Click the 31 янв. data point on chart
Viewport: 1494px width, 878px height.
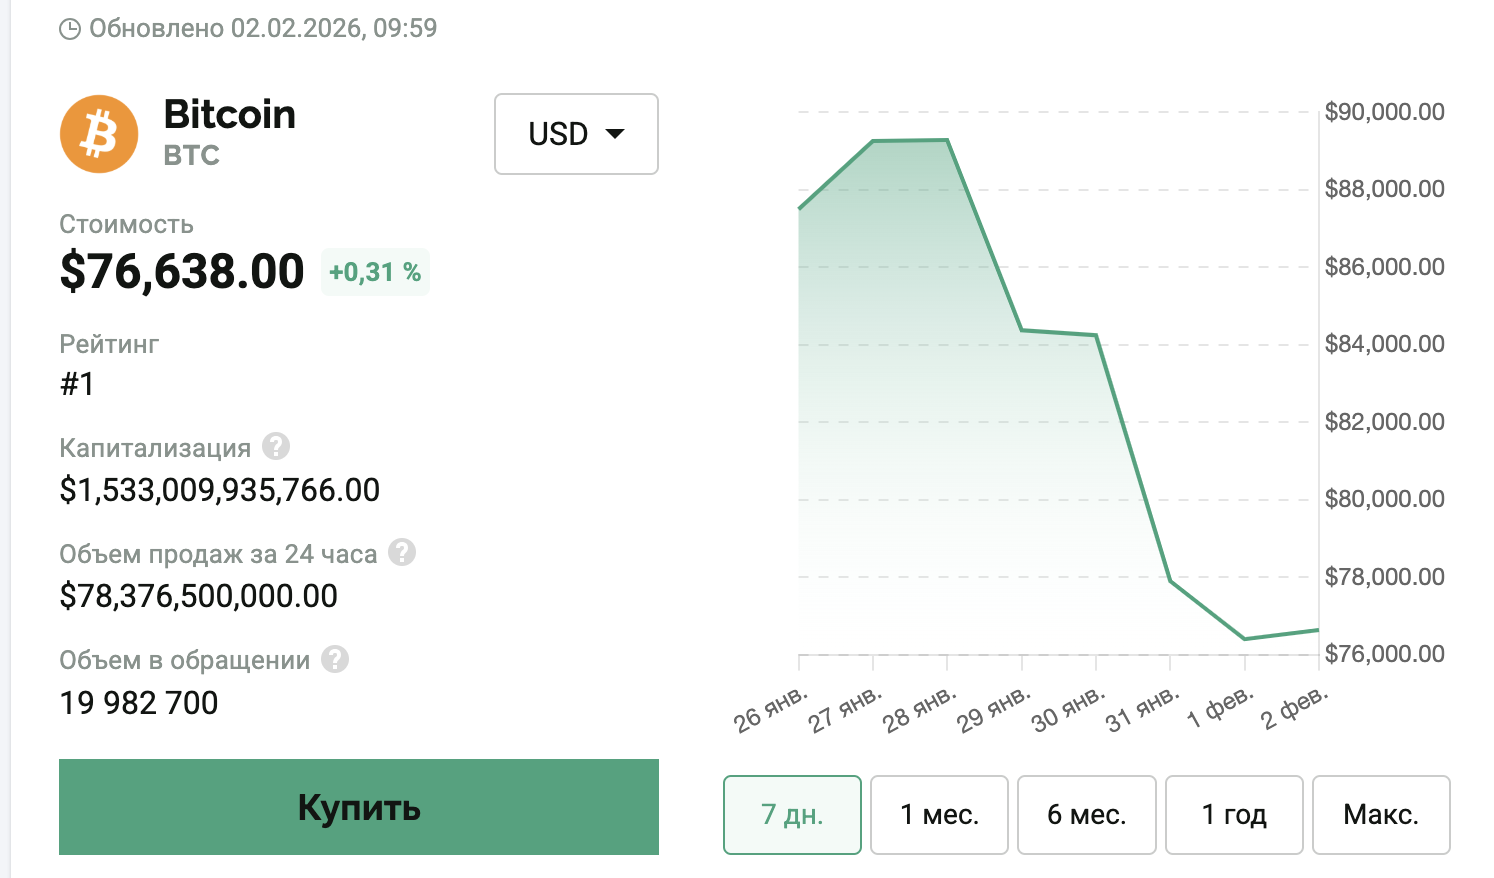(1170, 580)
